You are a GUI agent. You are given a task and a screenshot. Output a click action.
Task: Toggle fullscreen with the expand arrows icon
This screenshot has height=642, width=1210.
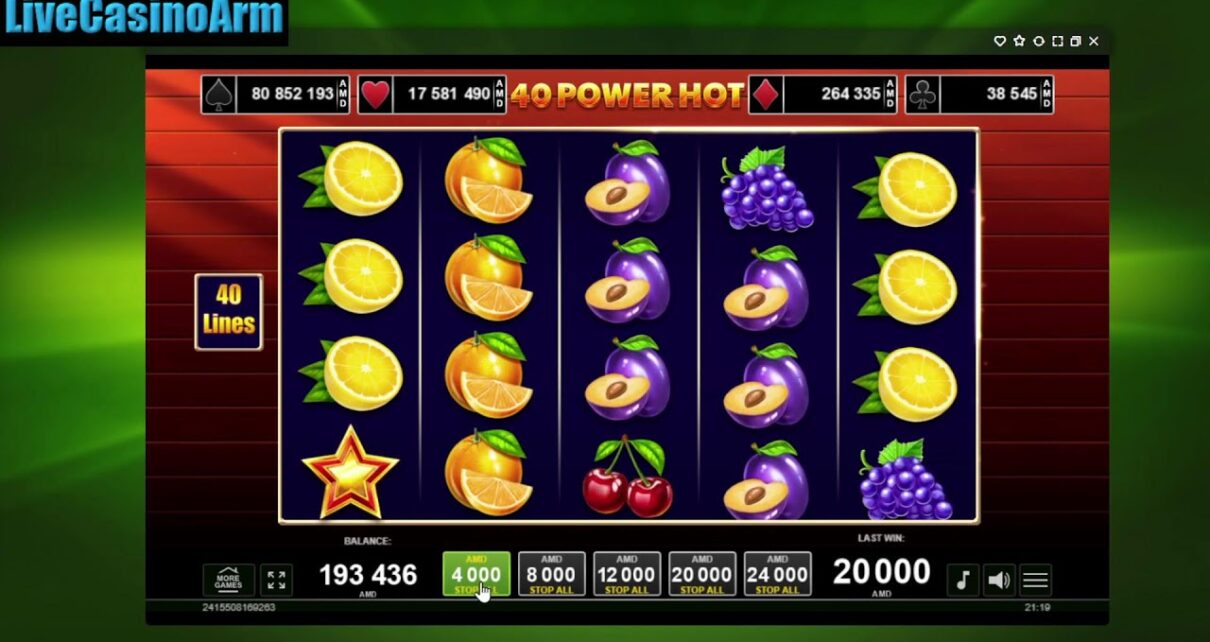click(x=277, y=580)
